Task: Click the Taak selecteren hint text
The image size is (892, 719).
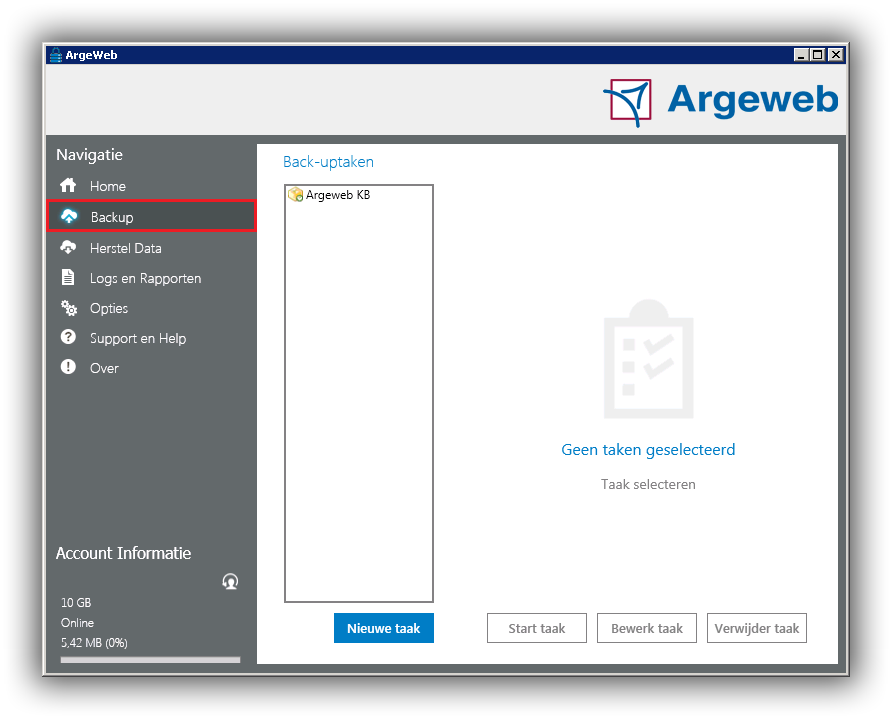Action: (x=648, y=484)
